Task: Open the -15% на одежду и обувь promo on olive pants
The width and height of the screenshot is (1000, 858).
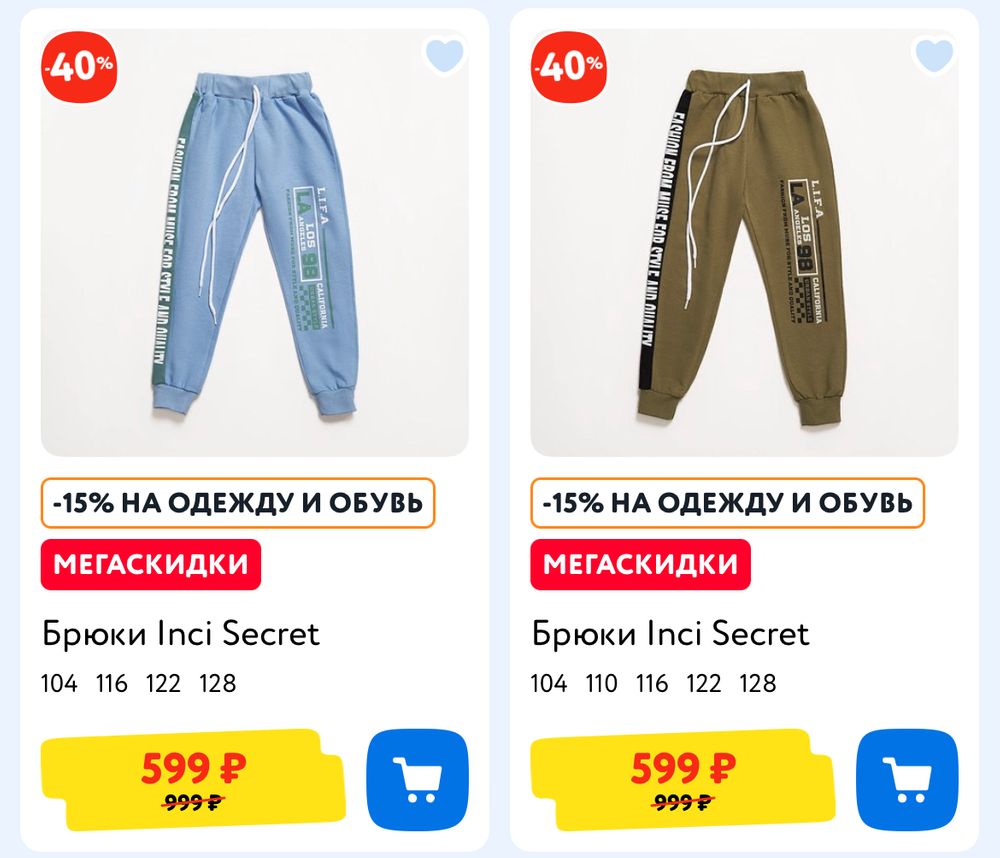Action: click(728, 503)
